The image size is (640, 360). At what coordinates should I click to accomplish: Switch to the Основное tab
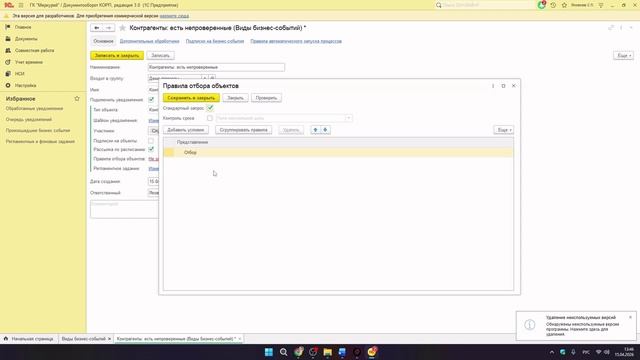pyautogui.click(x=103, y=41)
